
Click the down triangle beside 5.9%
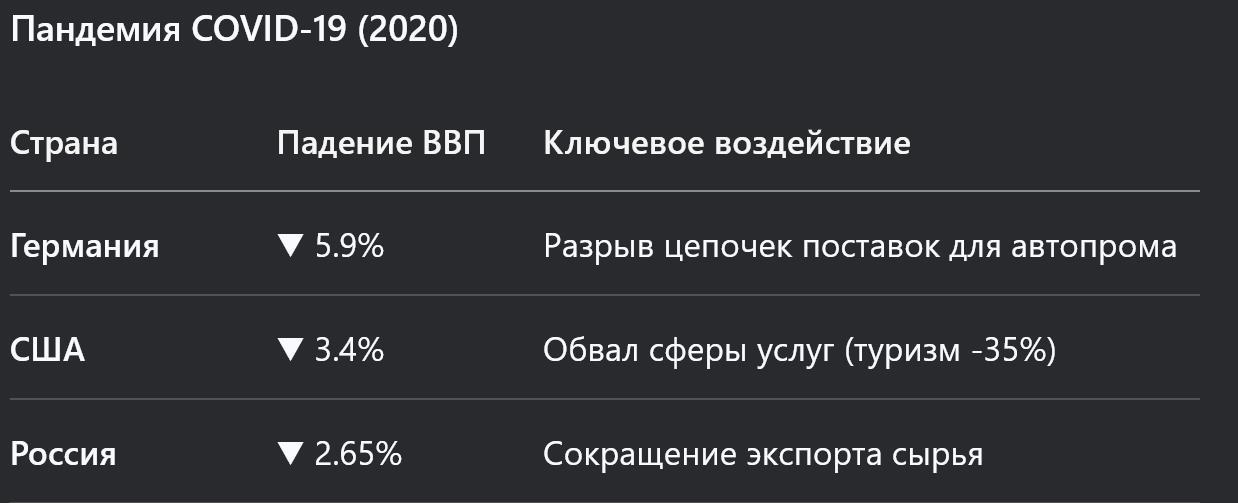point(290,246)
